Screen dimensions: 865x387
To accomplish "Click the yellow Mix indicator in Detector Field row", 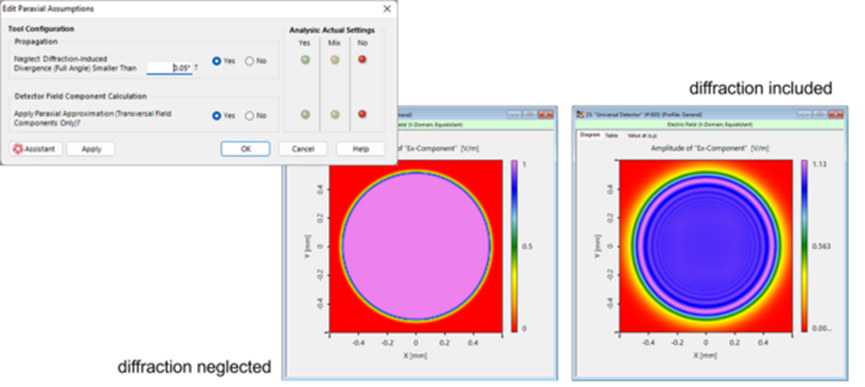I will (x=334, y=114).
